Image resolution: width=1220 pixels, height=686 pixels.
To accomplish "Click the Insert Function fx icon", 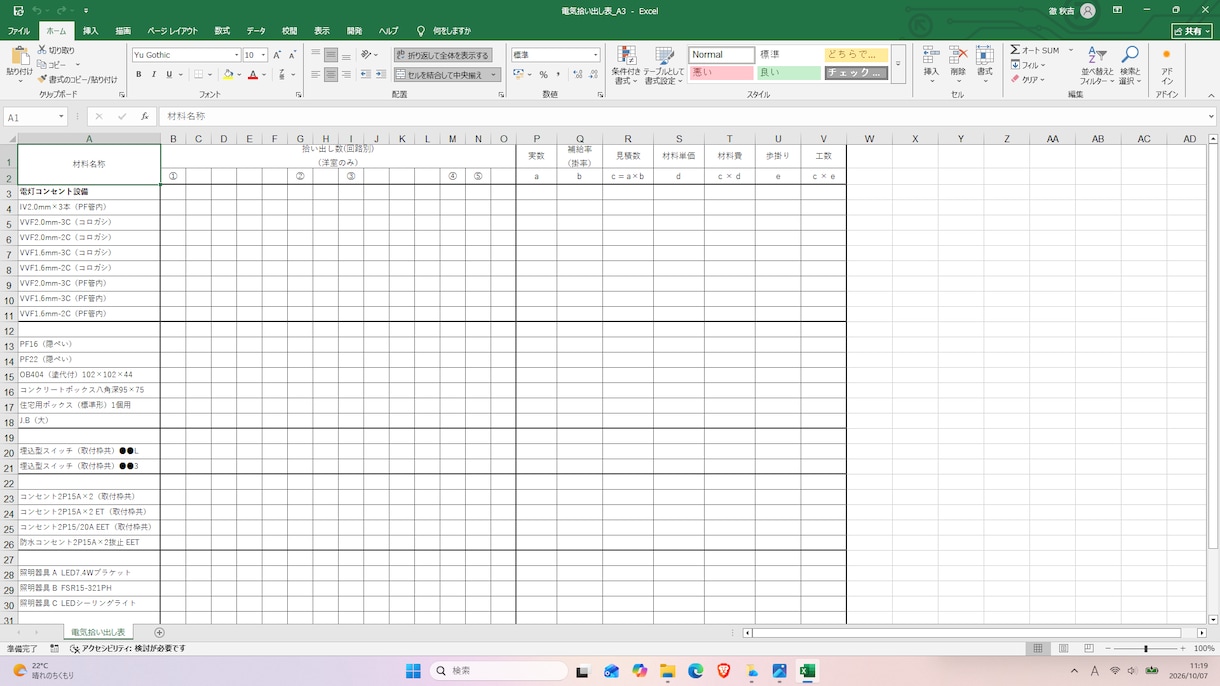I will pos(145,117).
